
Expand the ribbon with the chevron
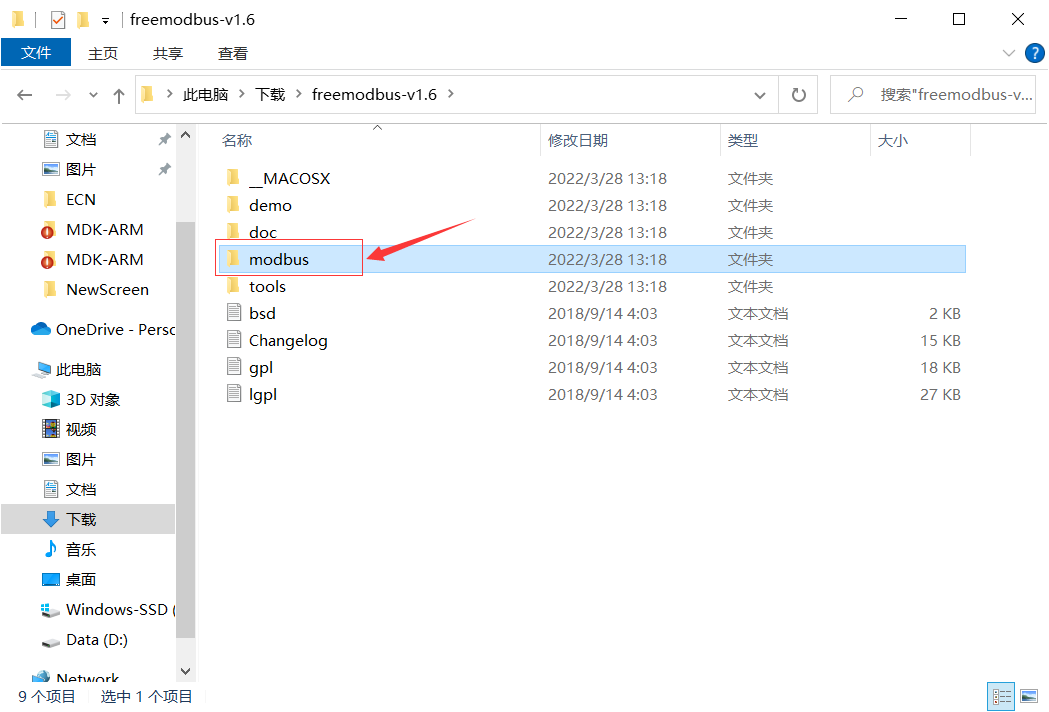click(x=1008, y=53)
